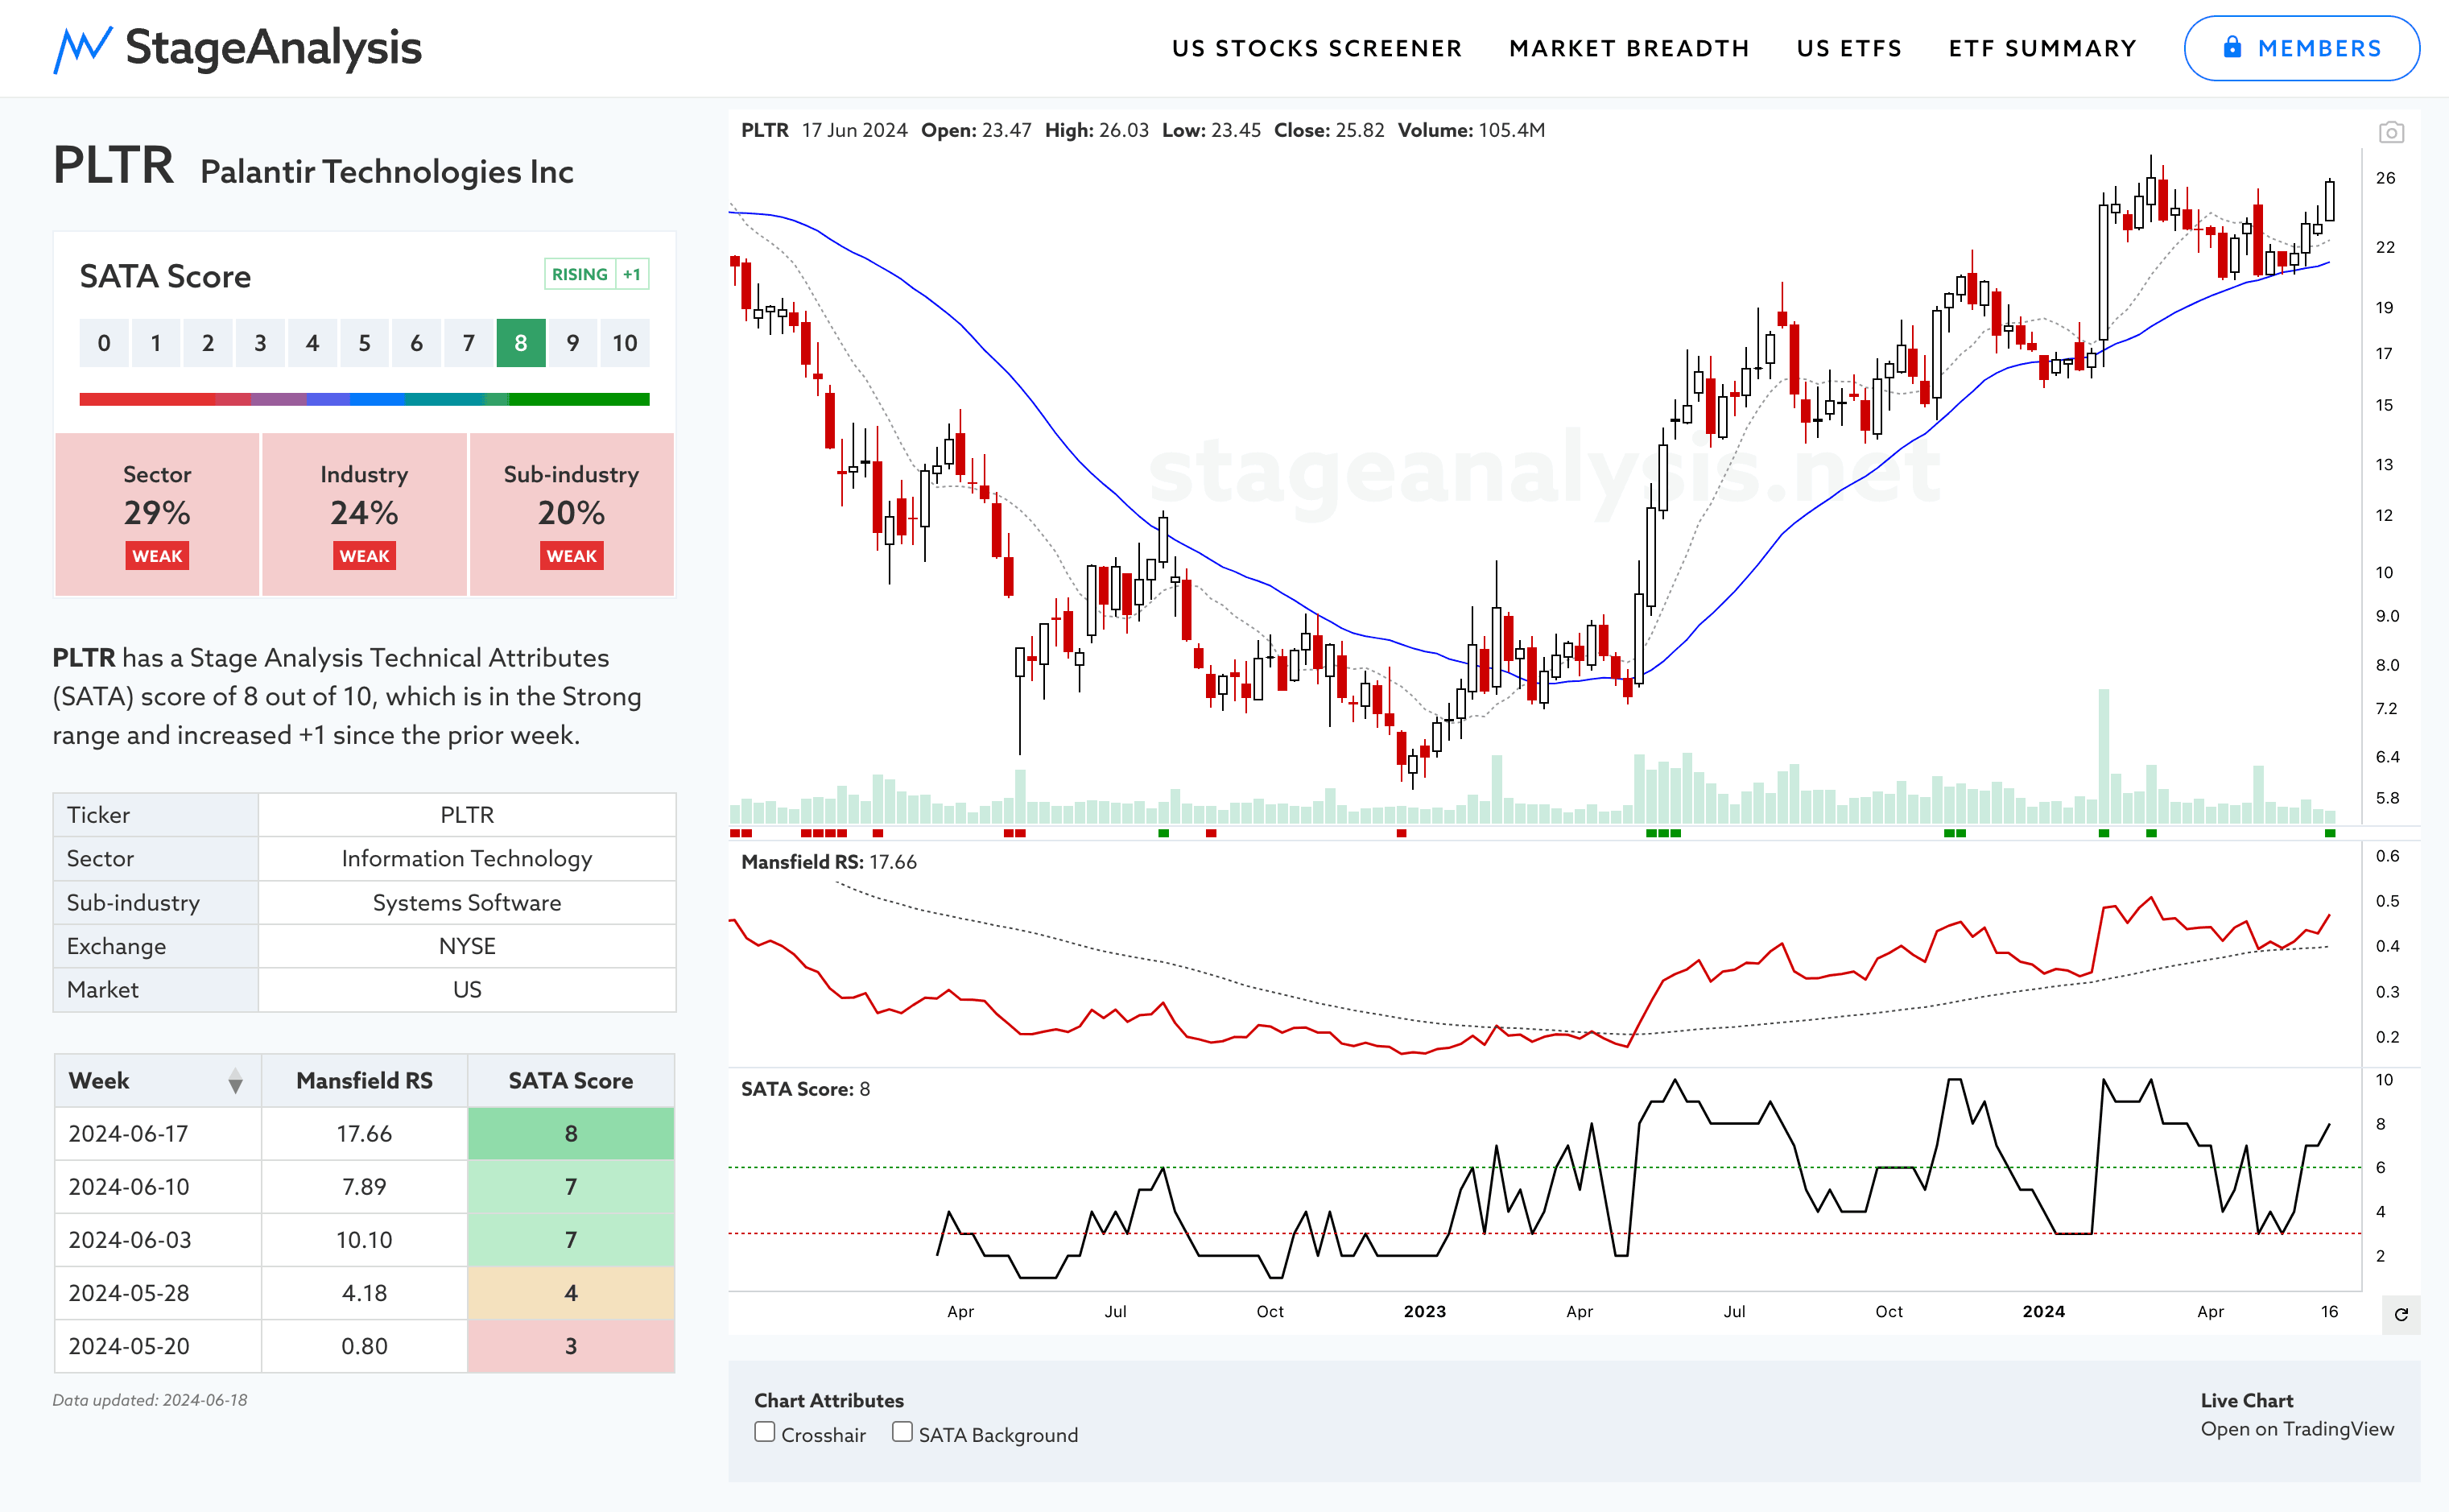The width and height of the screenshot is (2449, 1512).
Task: Click the RISING +1 badge
Action: tap(597, 274)
